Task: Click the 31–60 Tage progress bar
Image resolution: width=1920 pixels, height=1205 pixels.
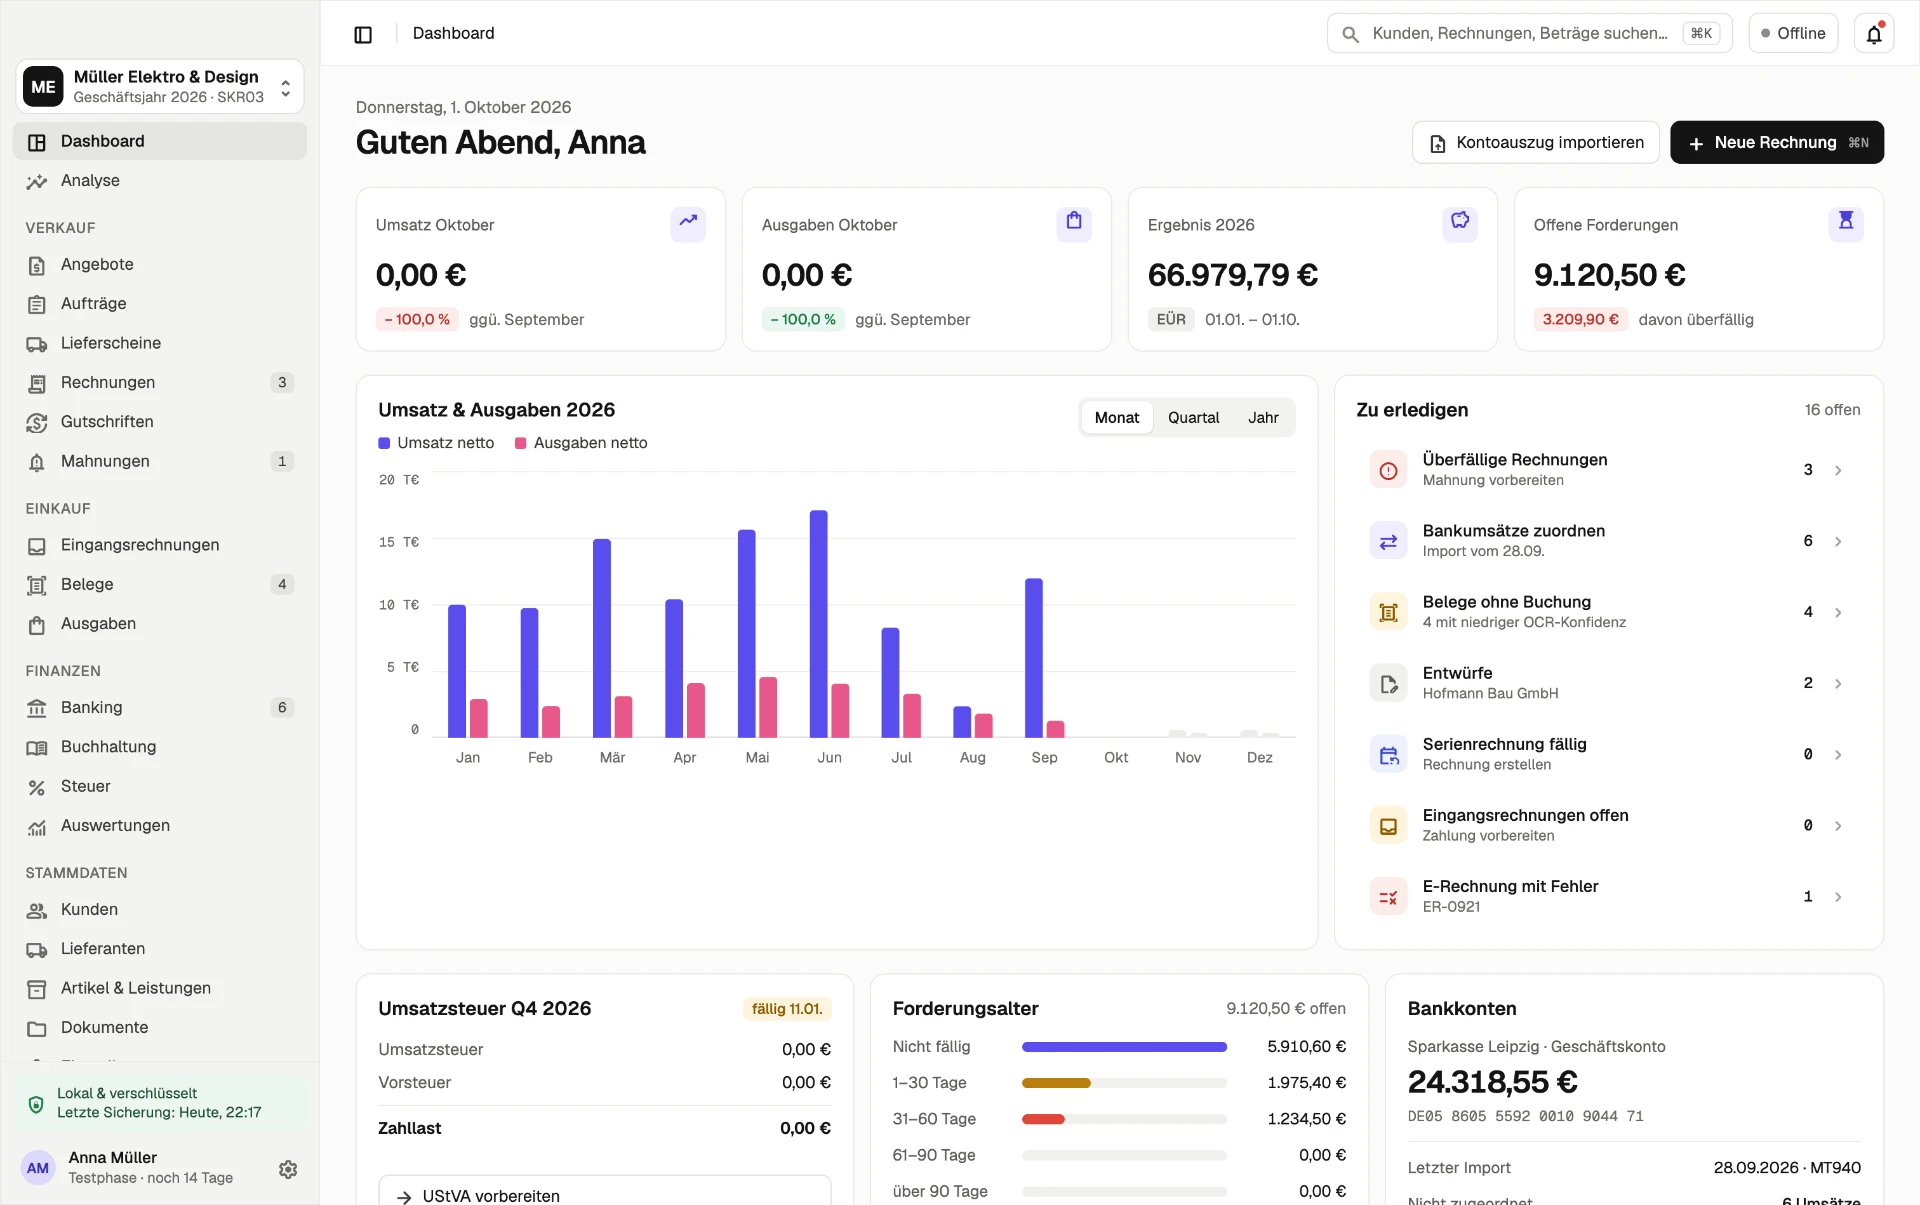Action: click(x=1124, y=1119)
